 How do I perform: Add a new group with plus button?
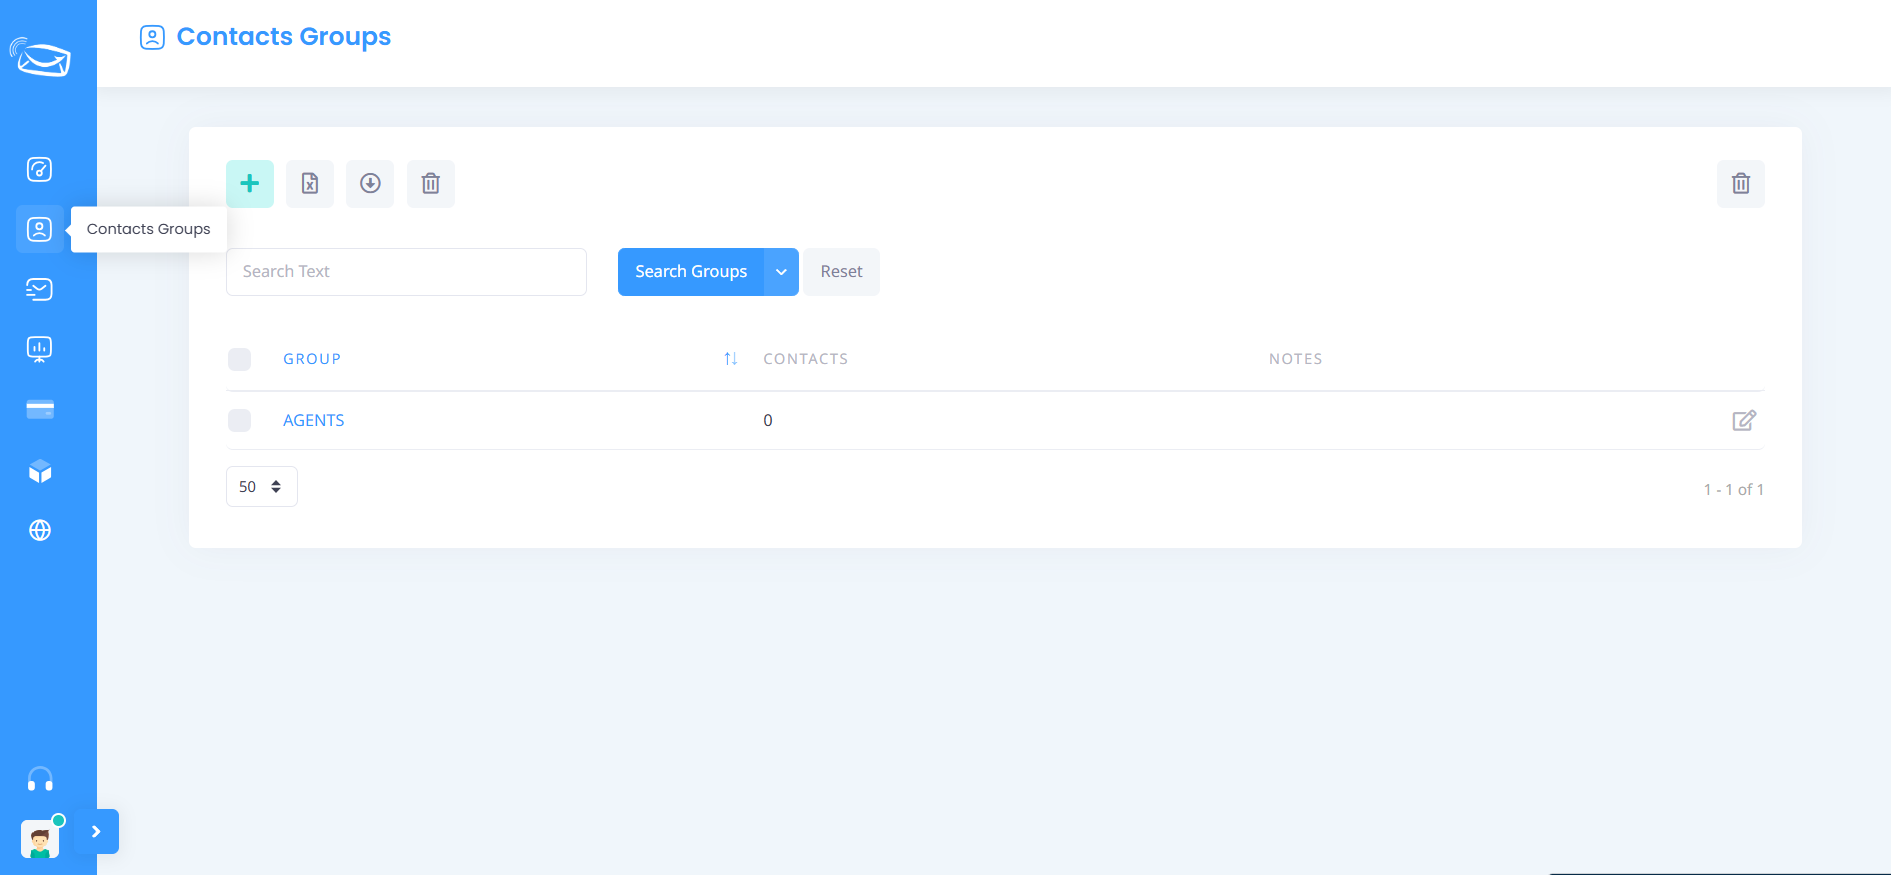pyautogui.click(x=250, y=184)
